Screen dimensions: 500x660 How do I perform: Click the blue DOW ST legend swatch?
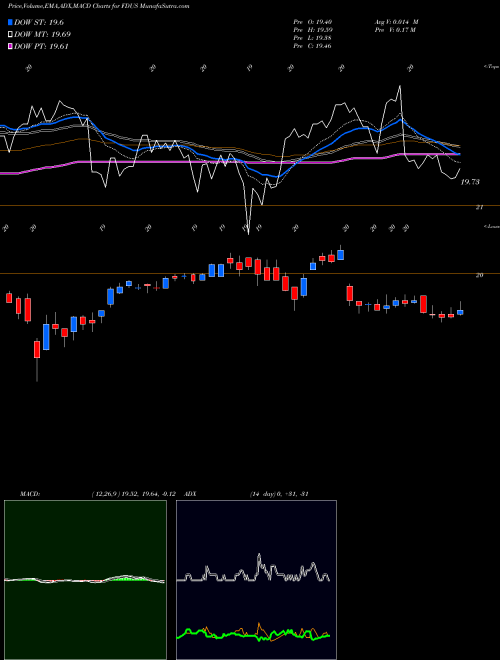[11, 22]
